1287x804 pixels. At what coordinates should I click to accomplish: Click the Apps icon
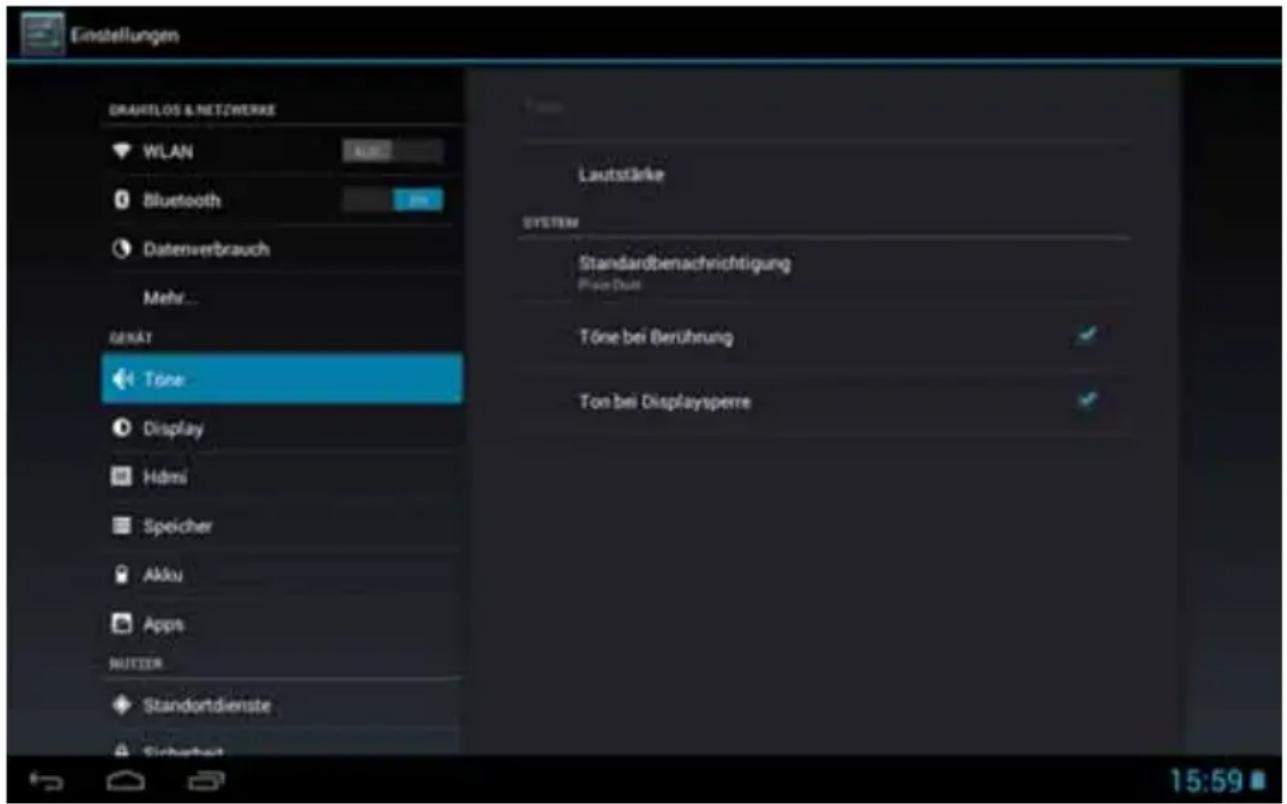click(122, 624)
